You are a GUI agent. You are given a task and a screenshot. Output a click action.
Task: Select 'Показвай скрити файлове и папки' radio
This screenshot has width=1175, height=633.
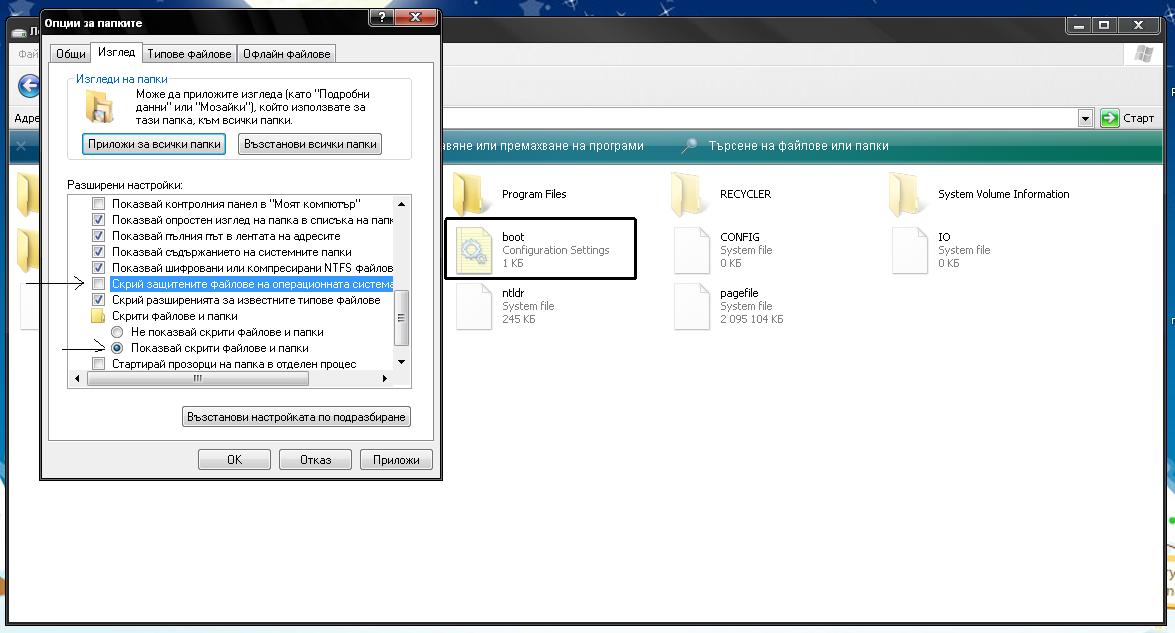coord(117,348)
